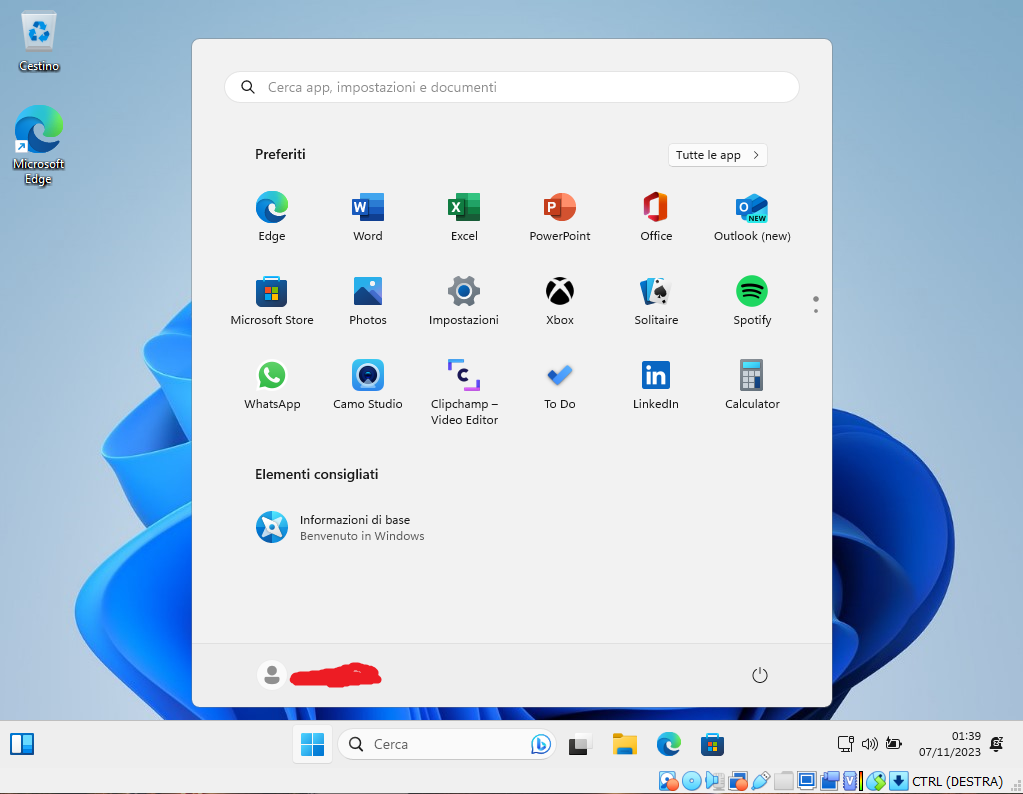Launch the Xbox app

click(560, 301)
